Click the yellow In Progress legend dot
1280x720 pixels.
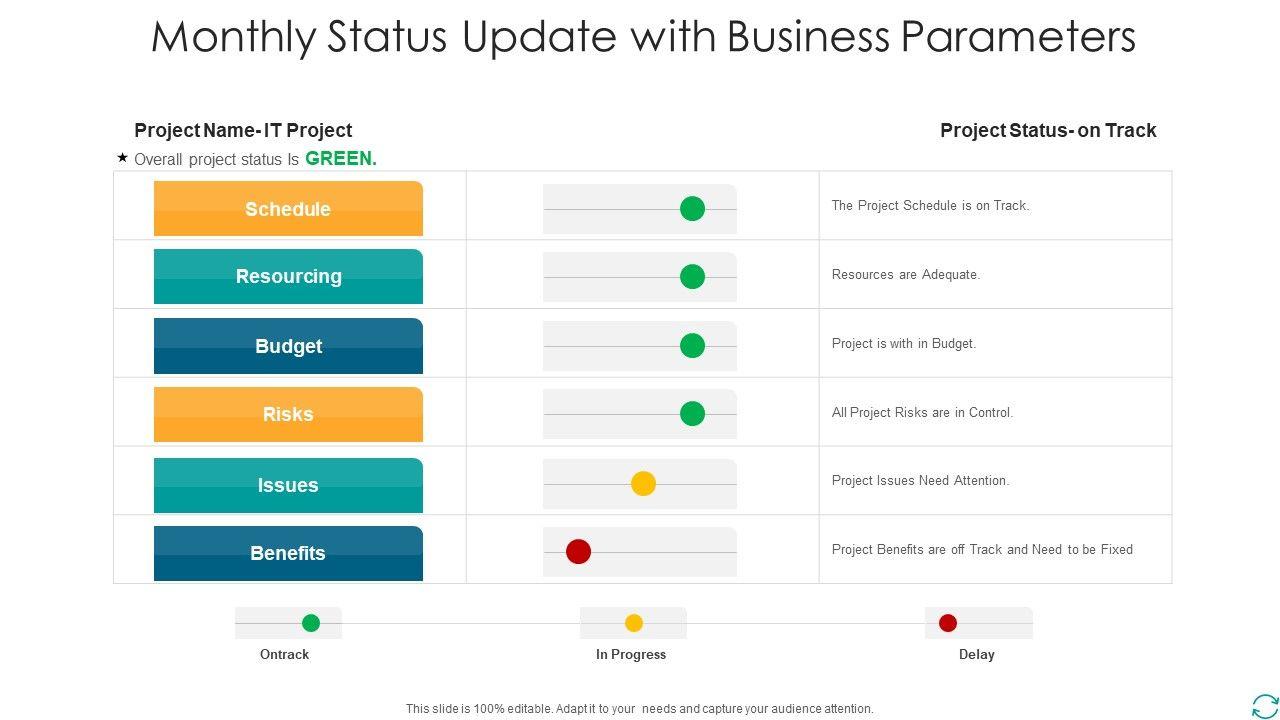pos(634,623)
